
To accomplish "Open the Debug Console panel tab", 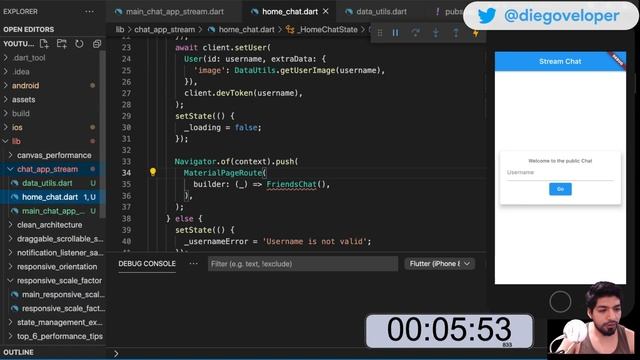I will pos(147,264).
